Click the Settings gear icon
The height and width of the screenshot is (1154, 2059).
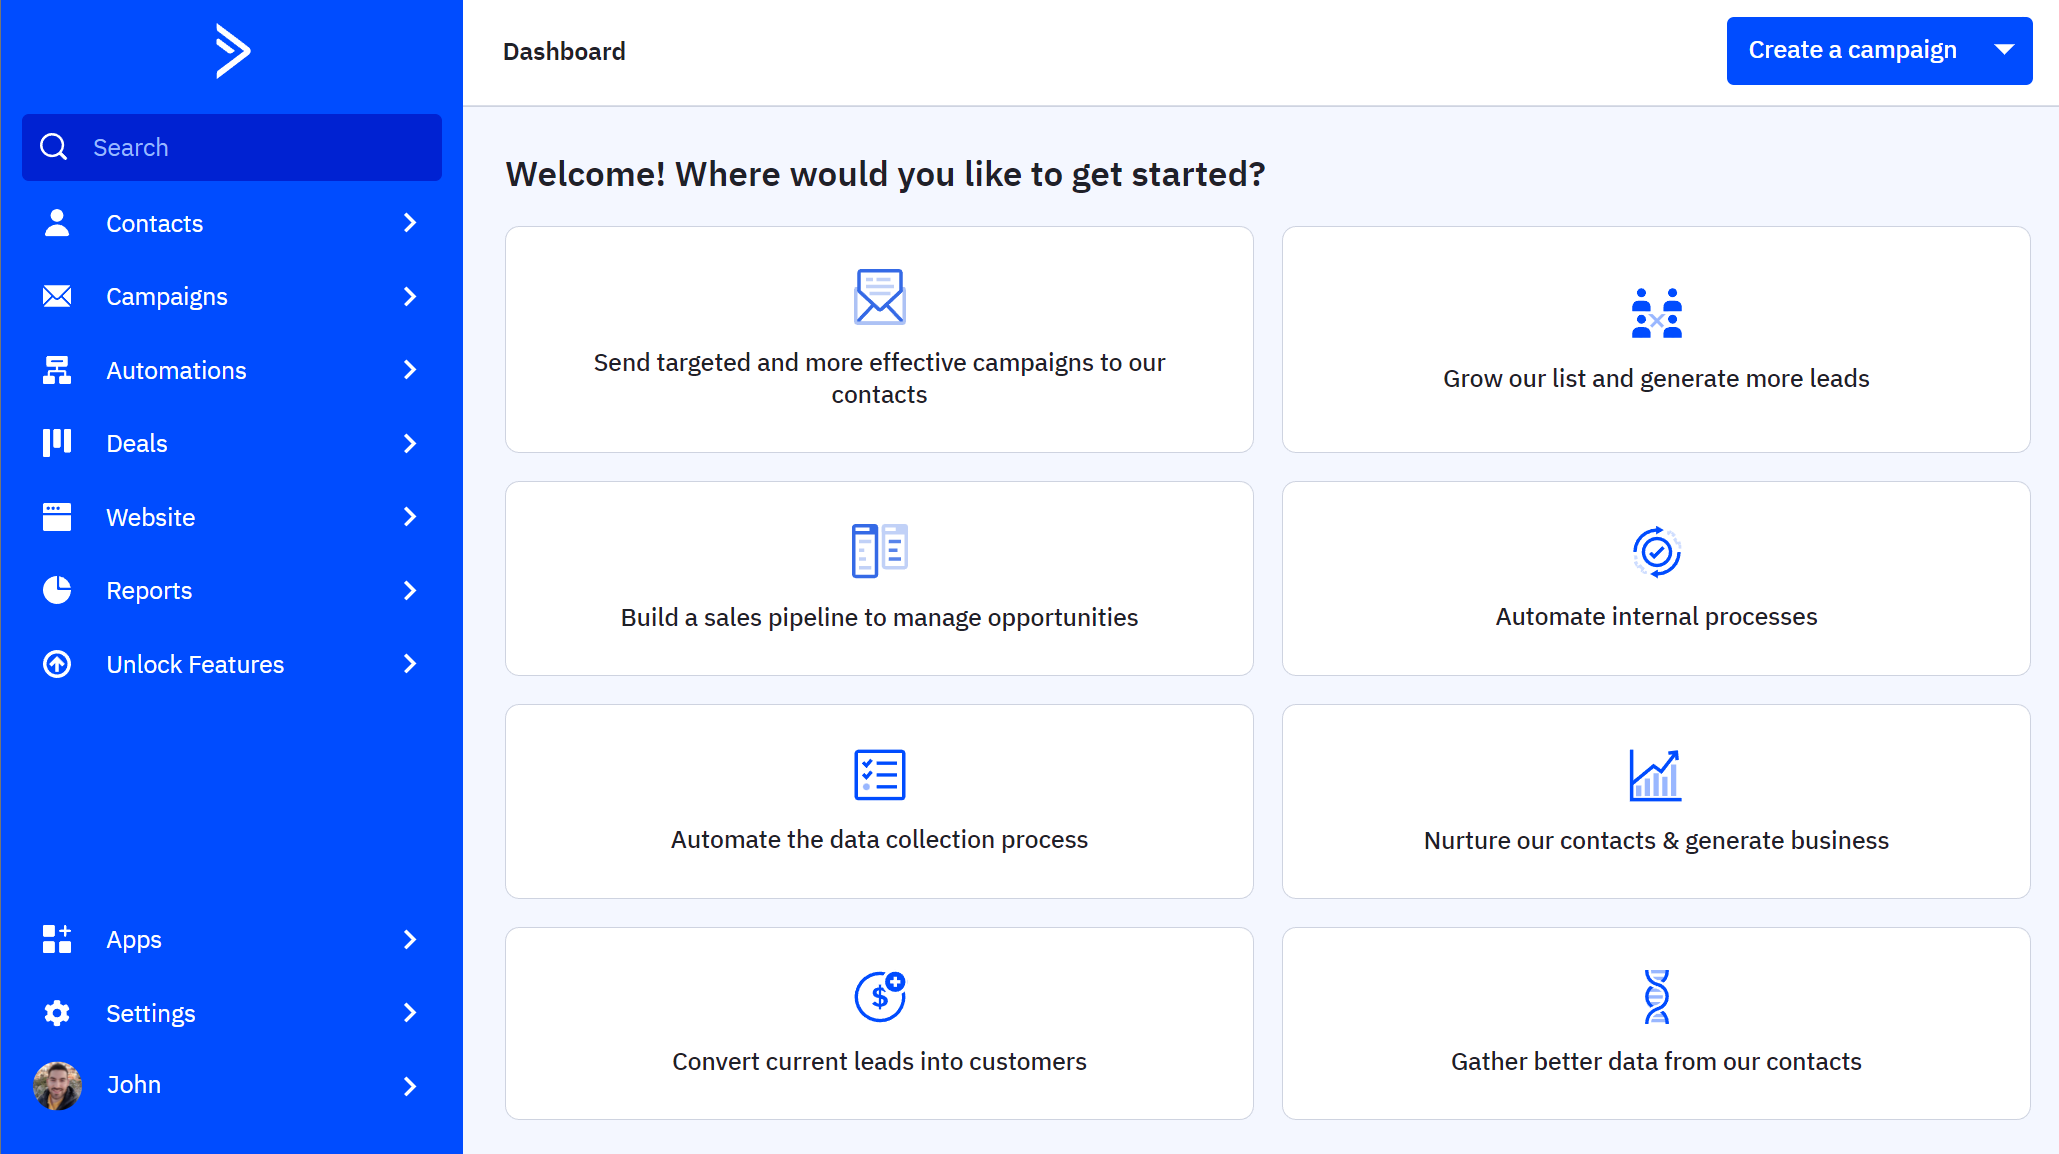tap(57, 1013)
